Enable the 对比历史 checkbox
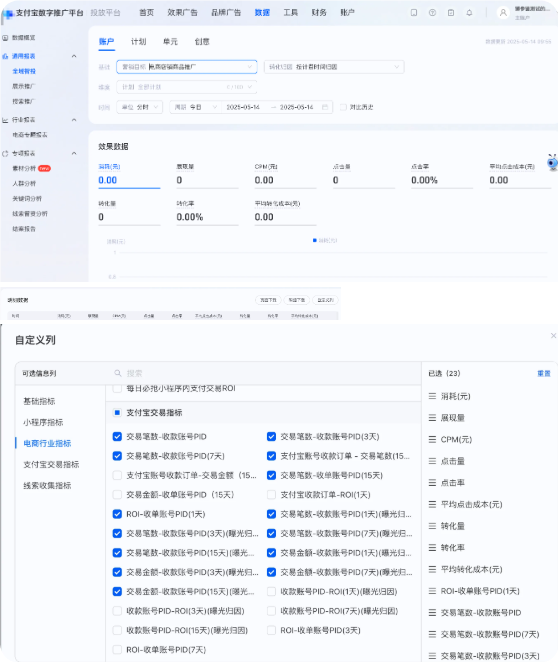This screenshot has width=558, height=662. [343, 107]
